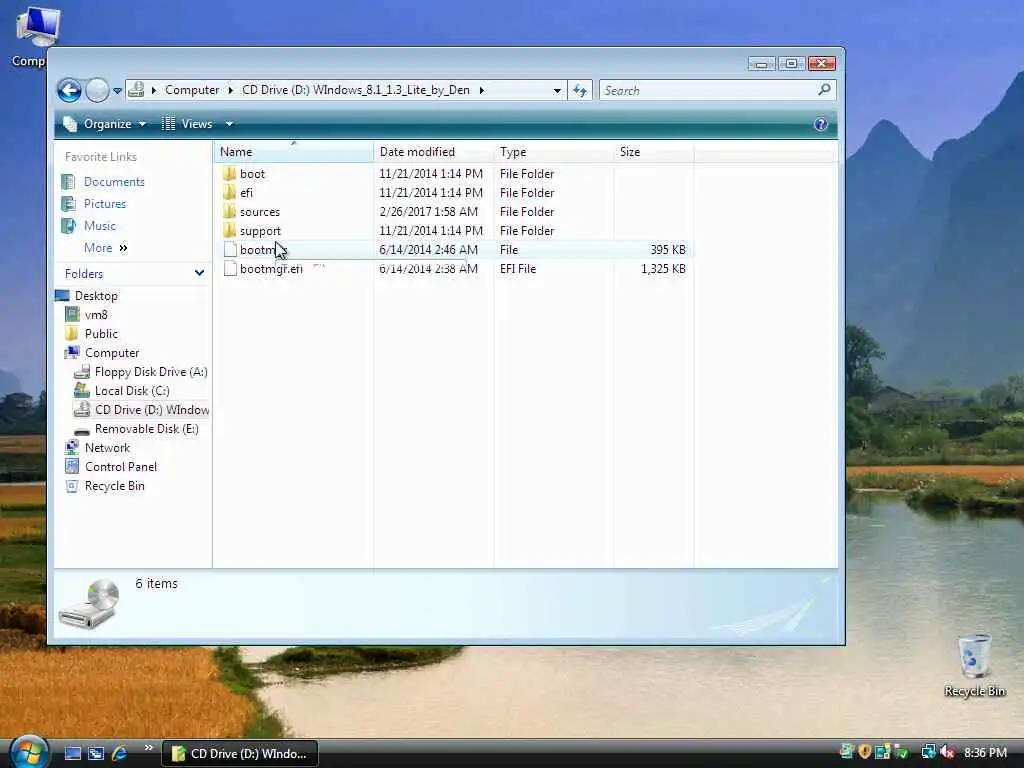Launch Internet Explorer from quick launch
The height and width of the screenshot is (768, 1024).
click(119, 754)
